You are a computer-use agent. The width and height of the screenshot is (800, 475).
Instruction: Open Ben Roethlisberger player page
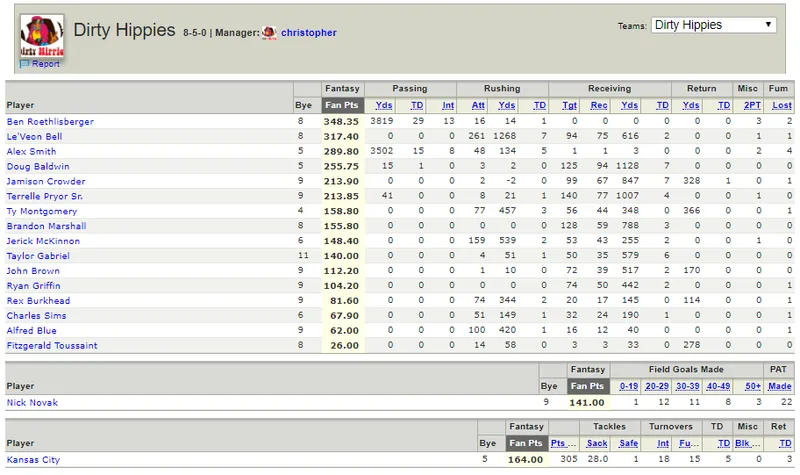50,121
